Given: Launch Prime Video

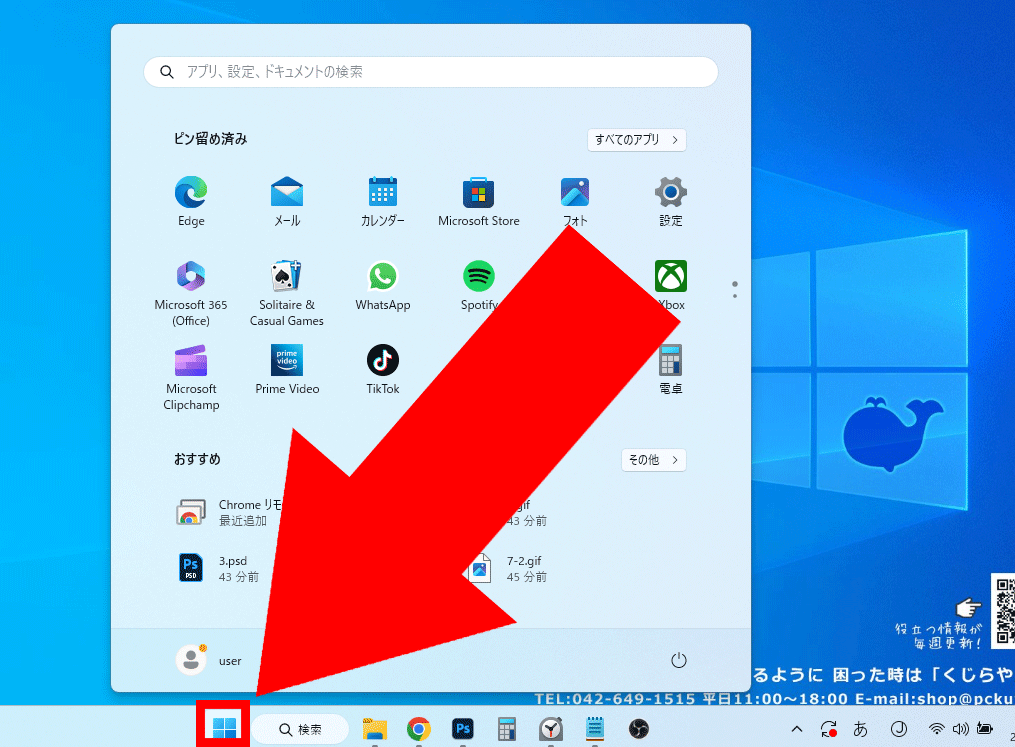Looking at the screenshot, I should (x=287, y=370).
